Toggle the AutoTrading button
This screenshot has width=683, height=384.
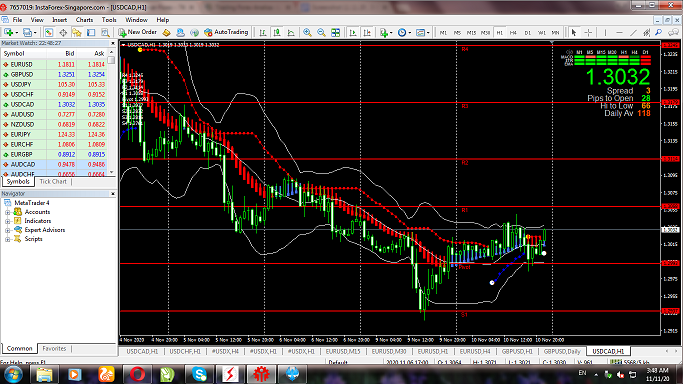[226, 32]
